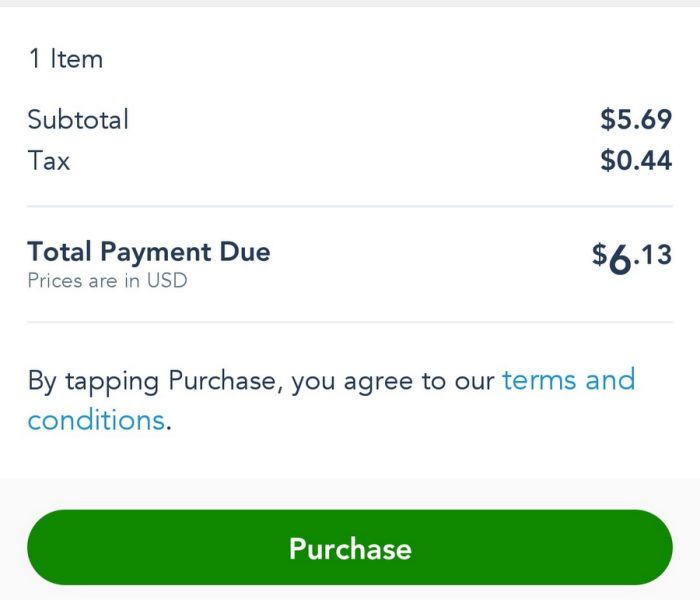Click the "Total Payment Due" heading
Screen dimensions: 700x600
148,251
